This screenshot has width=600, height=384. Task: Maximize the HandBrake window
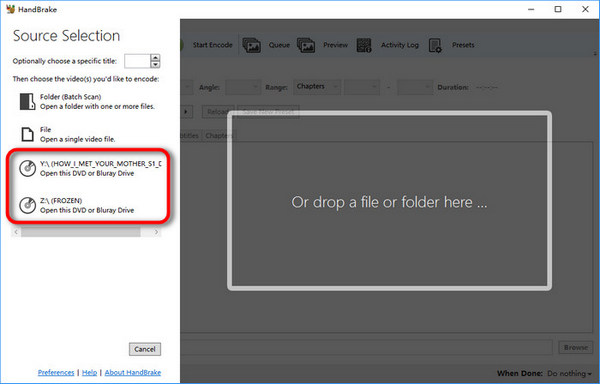click(558, 9)
